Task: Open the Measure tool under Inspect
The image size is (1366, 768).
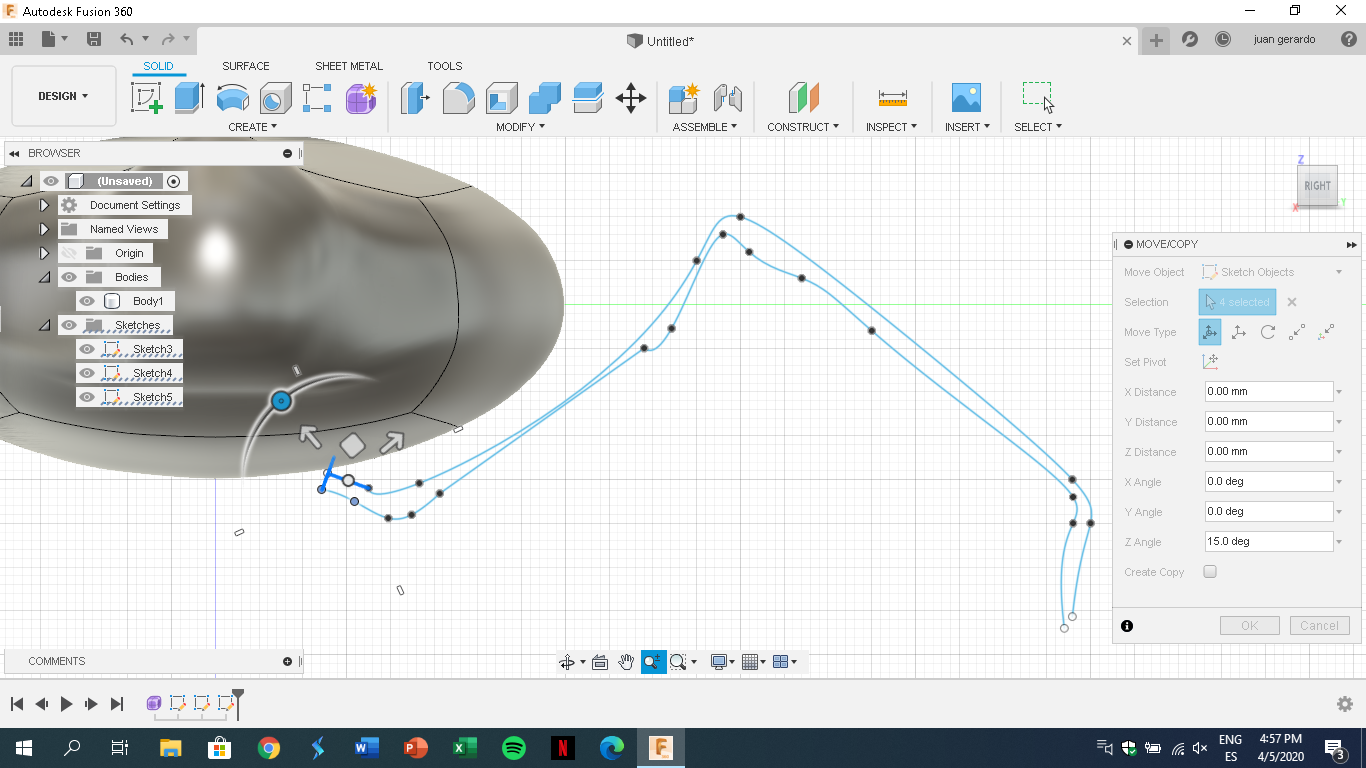Action: 890,97
